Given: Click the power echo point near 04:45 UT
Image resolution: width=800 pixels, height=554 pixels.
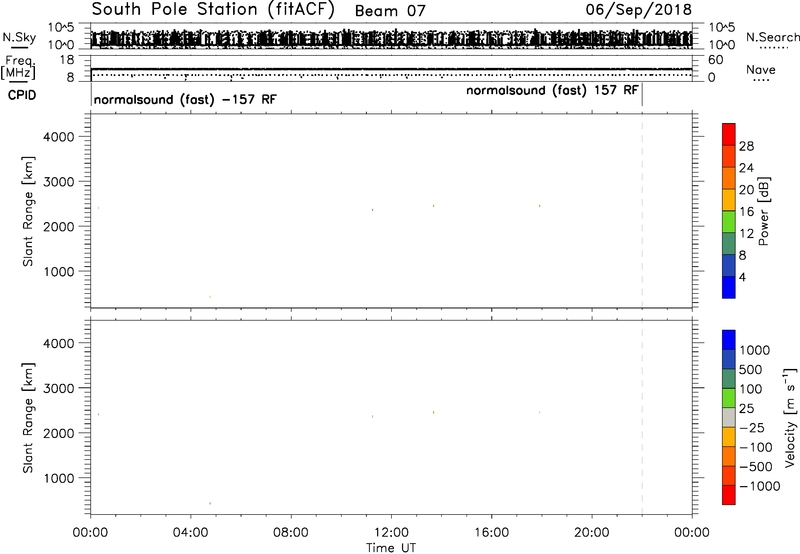Looking at the screenshot, I should tap(210, 297).
